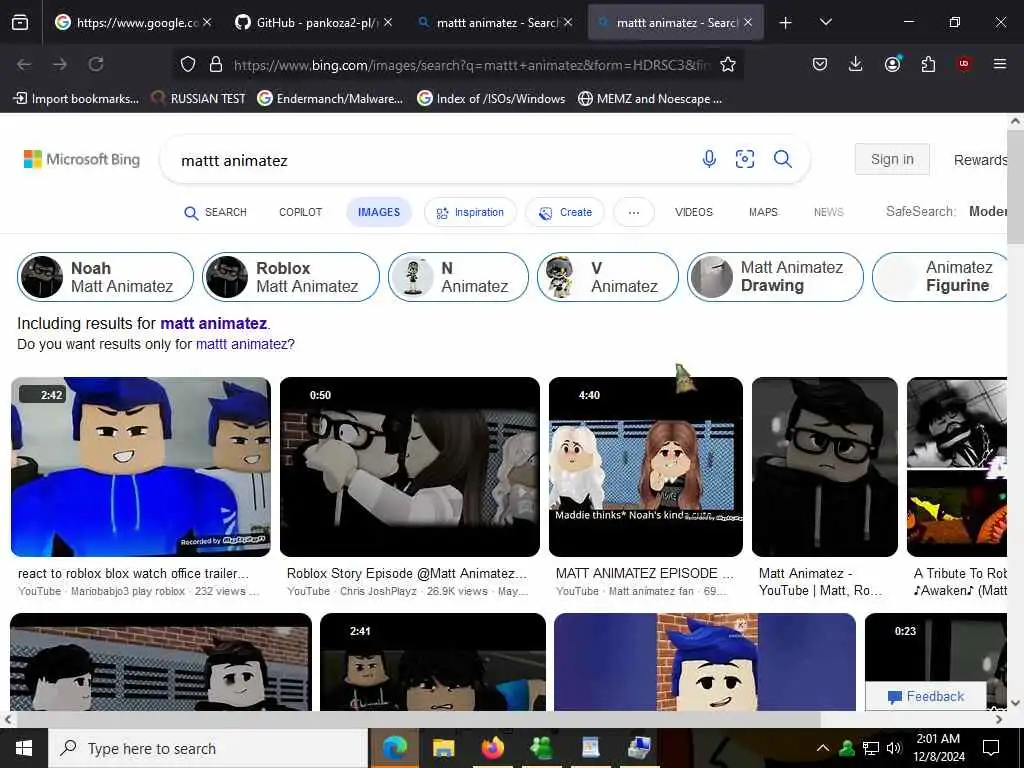Expand the more options ellipsis button
Image resolution: width=1024 pixels, height=768 pixels.
pyautogui.click(x=633, y=212)
